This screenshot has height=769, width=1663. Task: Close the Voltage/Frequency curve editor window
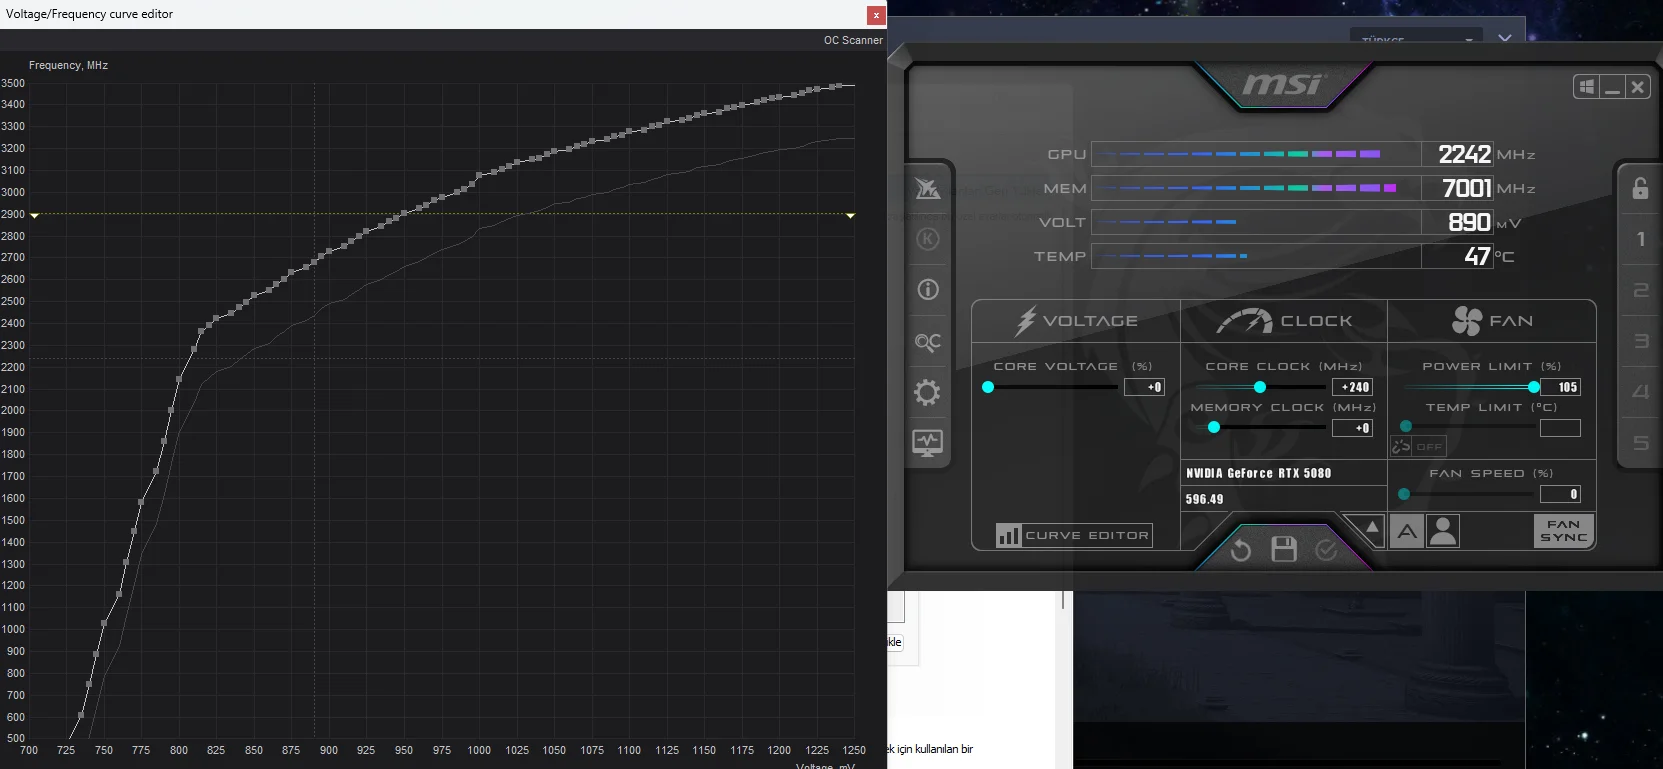click(876, 15)
